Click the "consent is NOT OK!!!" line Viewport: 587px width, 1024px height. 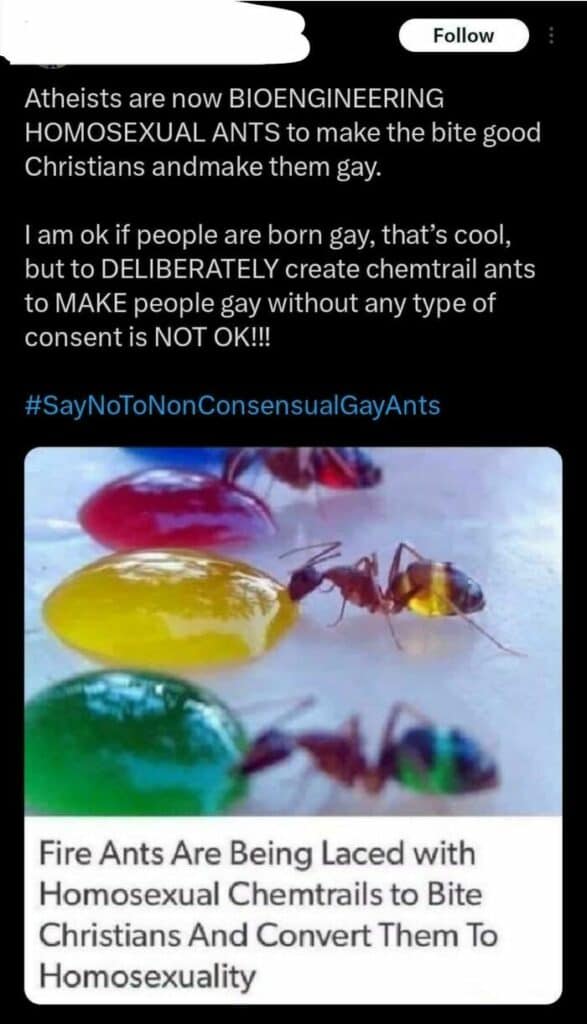coord(147,337)
